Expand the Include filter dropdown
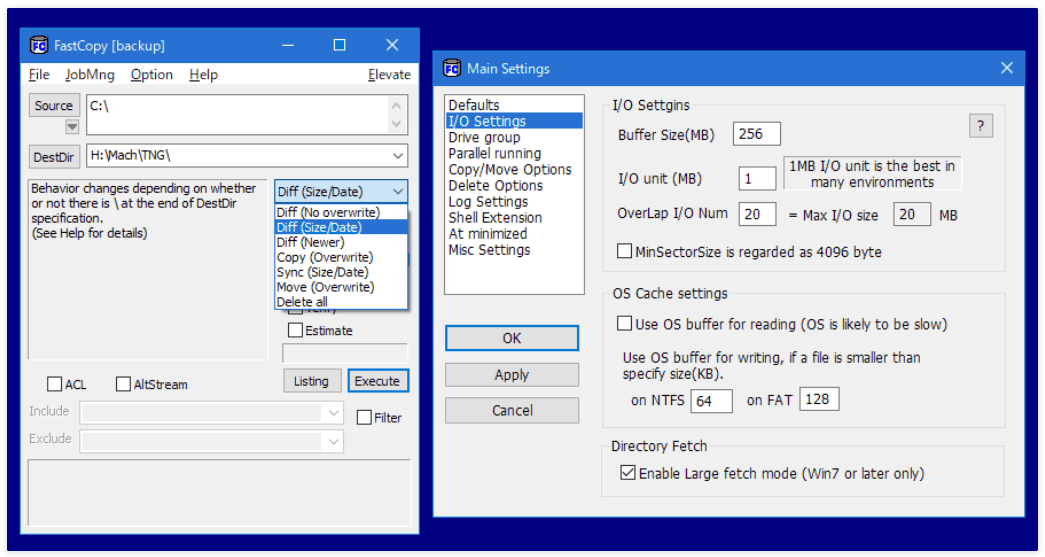 tap(333, 413)
